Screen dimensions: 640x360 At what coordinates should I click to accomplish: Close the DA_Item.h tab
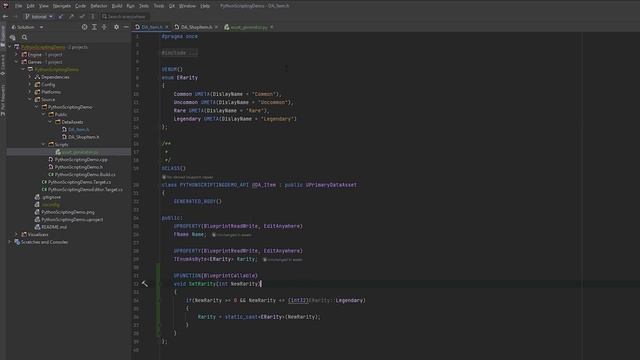tap(167, 27)
